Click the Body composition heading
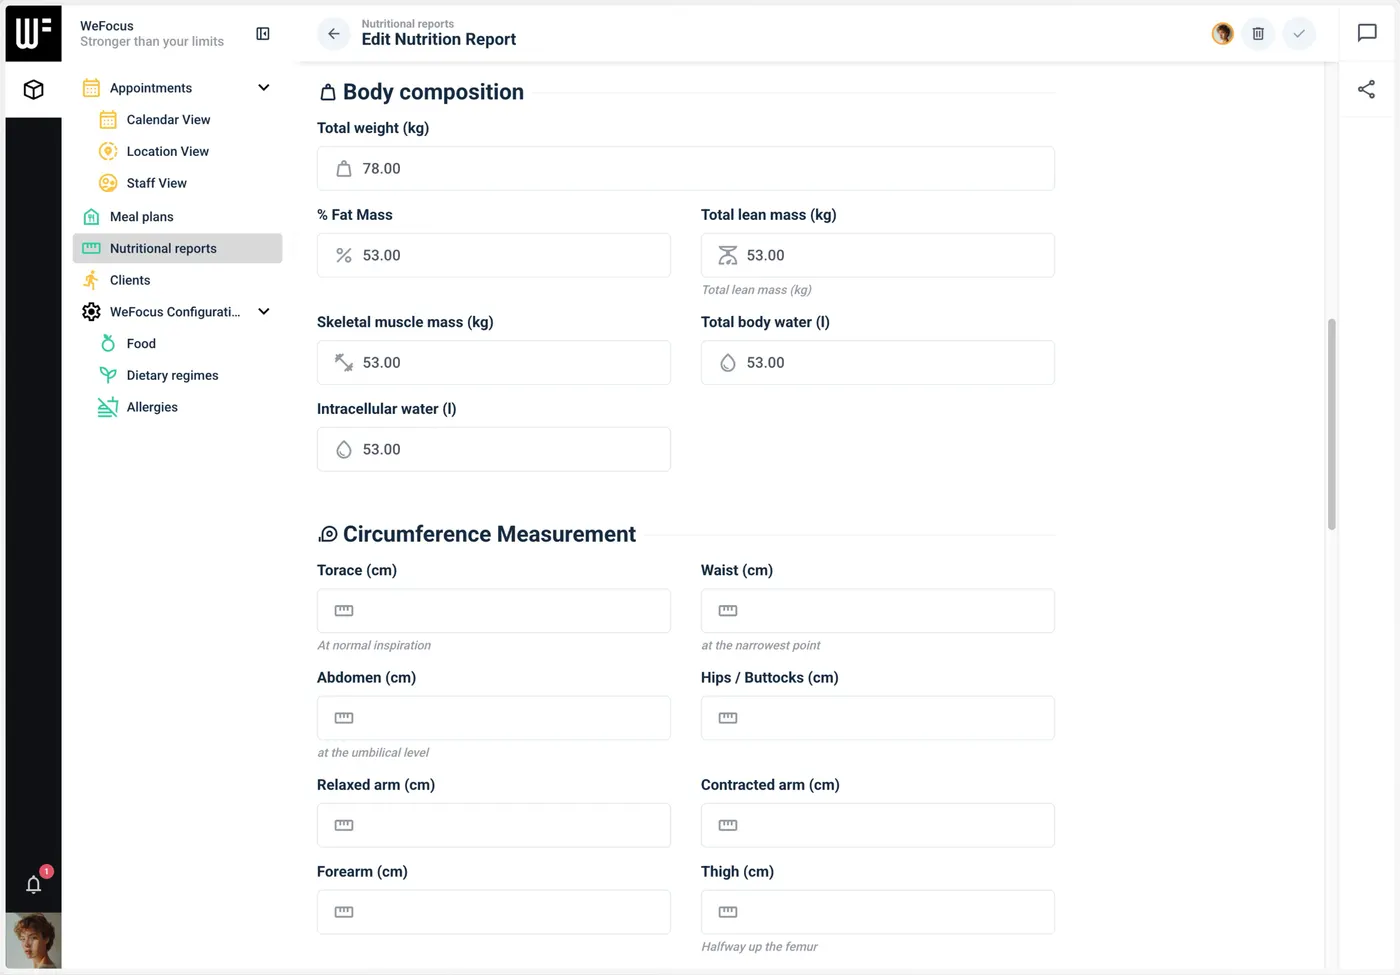This screenshot has height=975, width=1400. pyautogui.click(x=433, y=92)
